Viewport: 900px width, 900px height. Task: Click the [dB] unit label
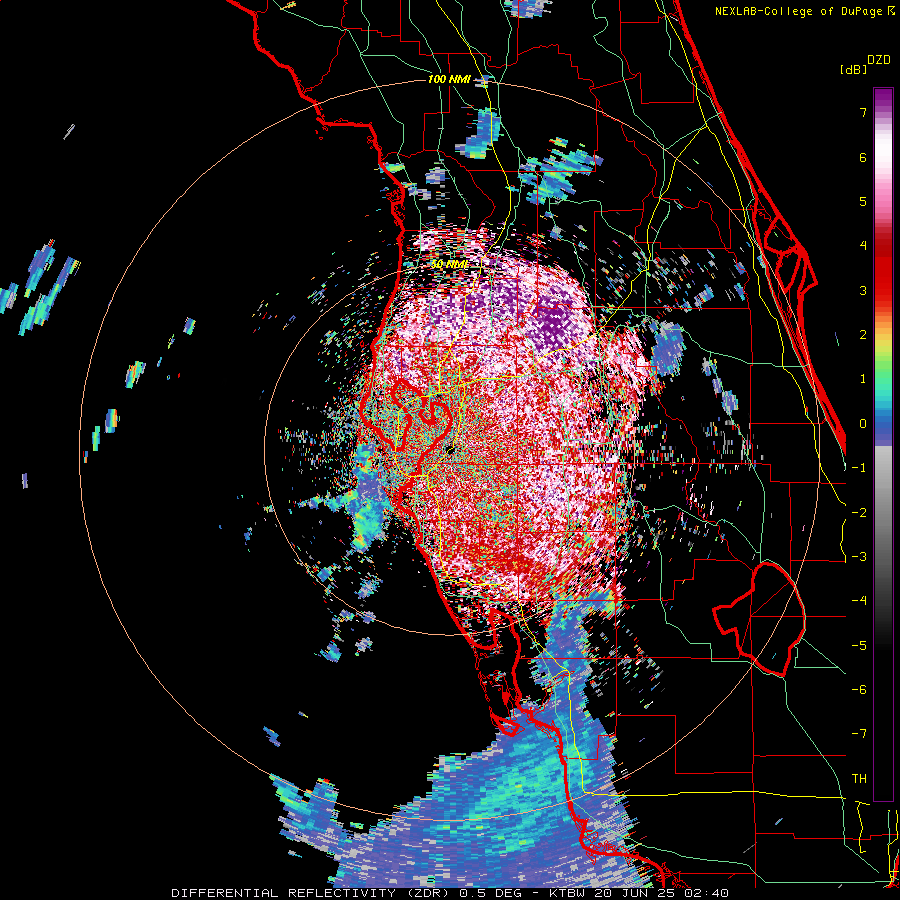tap(853, 69)
